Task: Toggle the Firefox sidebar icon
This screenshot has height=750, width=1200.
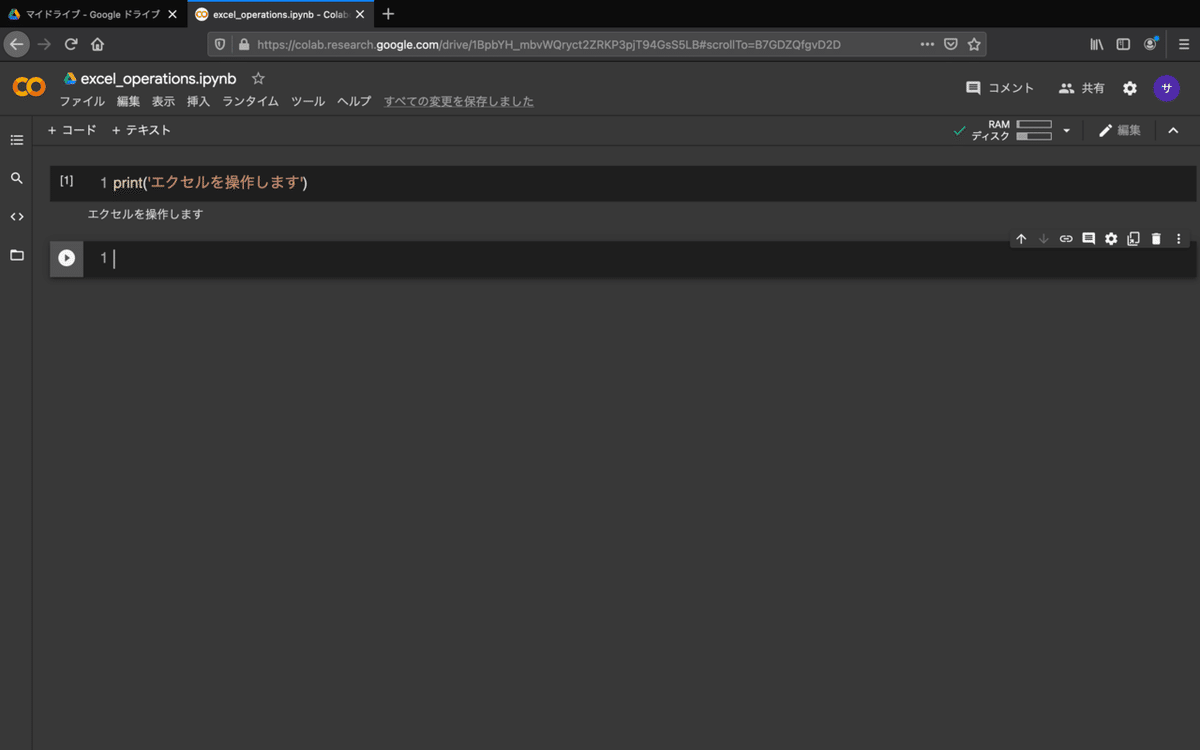Action: coord(1123,44)
